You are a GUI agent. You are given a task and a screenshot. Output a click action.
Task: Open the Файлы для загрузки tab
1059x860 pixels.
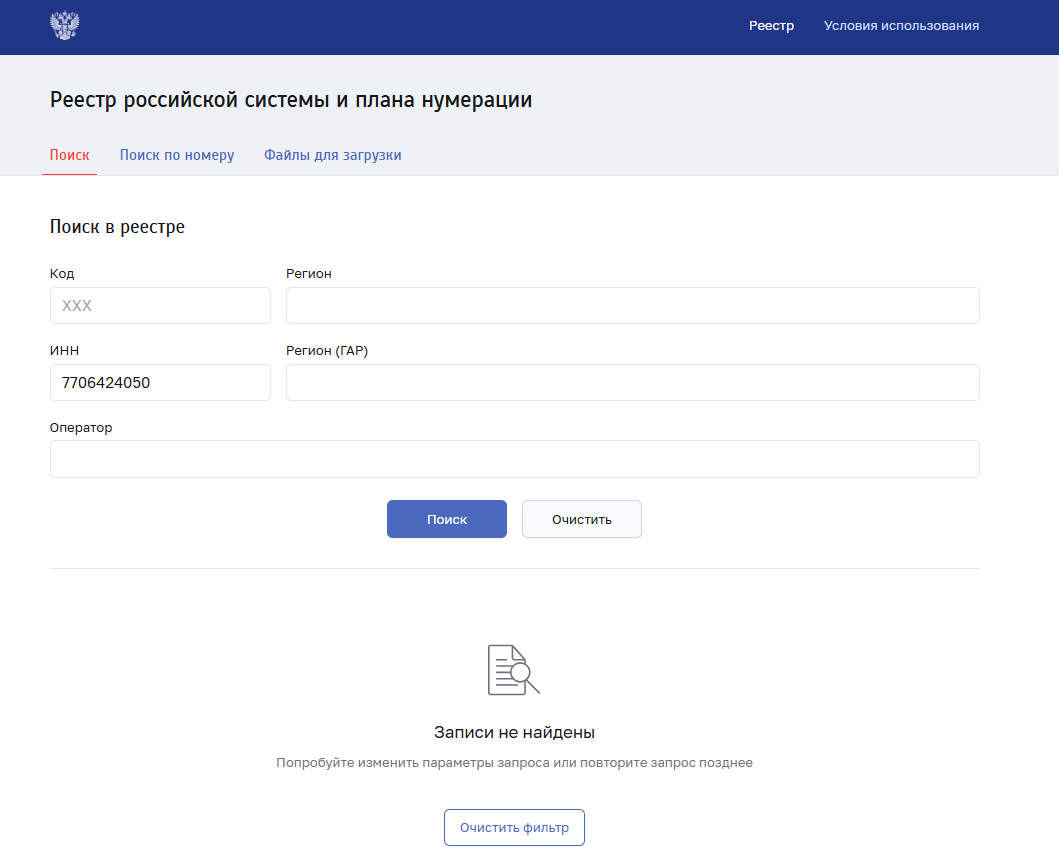pos(332,155)
